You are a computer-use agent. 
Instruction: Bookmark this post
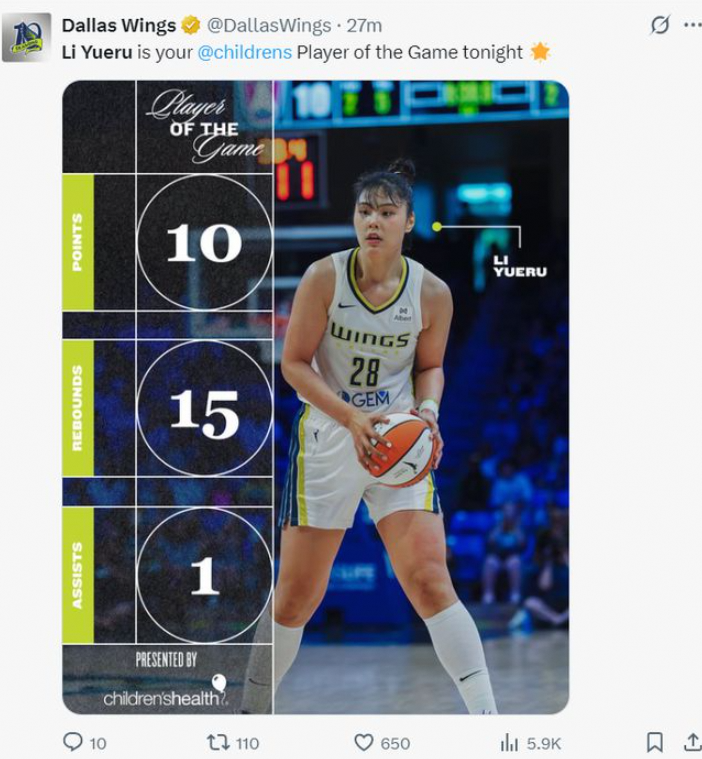point(654,742)
